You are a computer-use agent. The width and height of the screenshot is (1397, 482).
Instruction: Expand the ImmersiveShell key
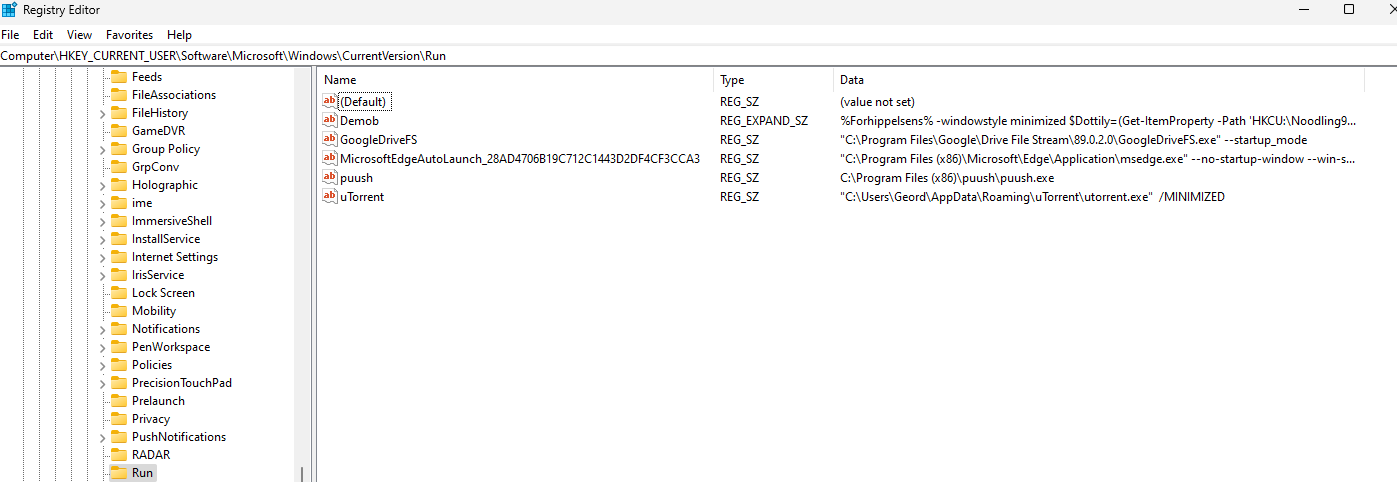point(102,222)
